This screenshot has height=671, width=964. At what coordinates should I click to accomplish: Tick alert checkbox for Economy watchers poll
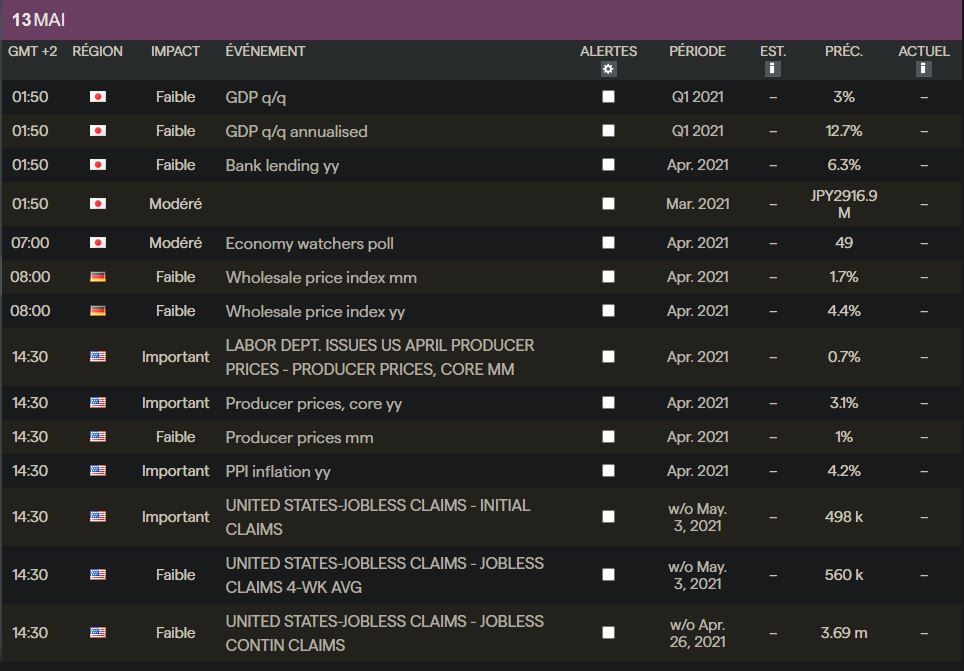(x=608, y=243)
